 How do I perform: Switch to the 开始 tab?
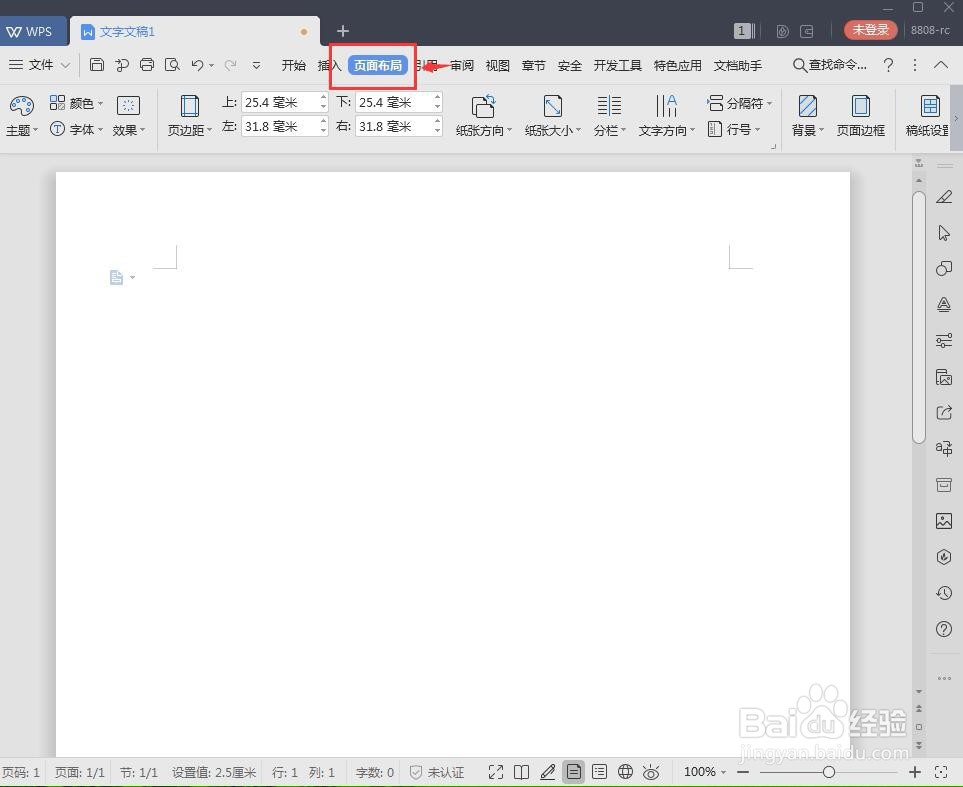tap(294, 65)
